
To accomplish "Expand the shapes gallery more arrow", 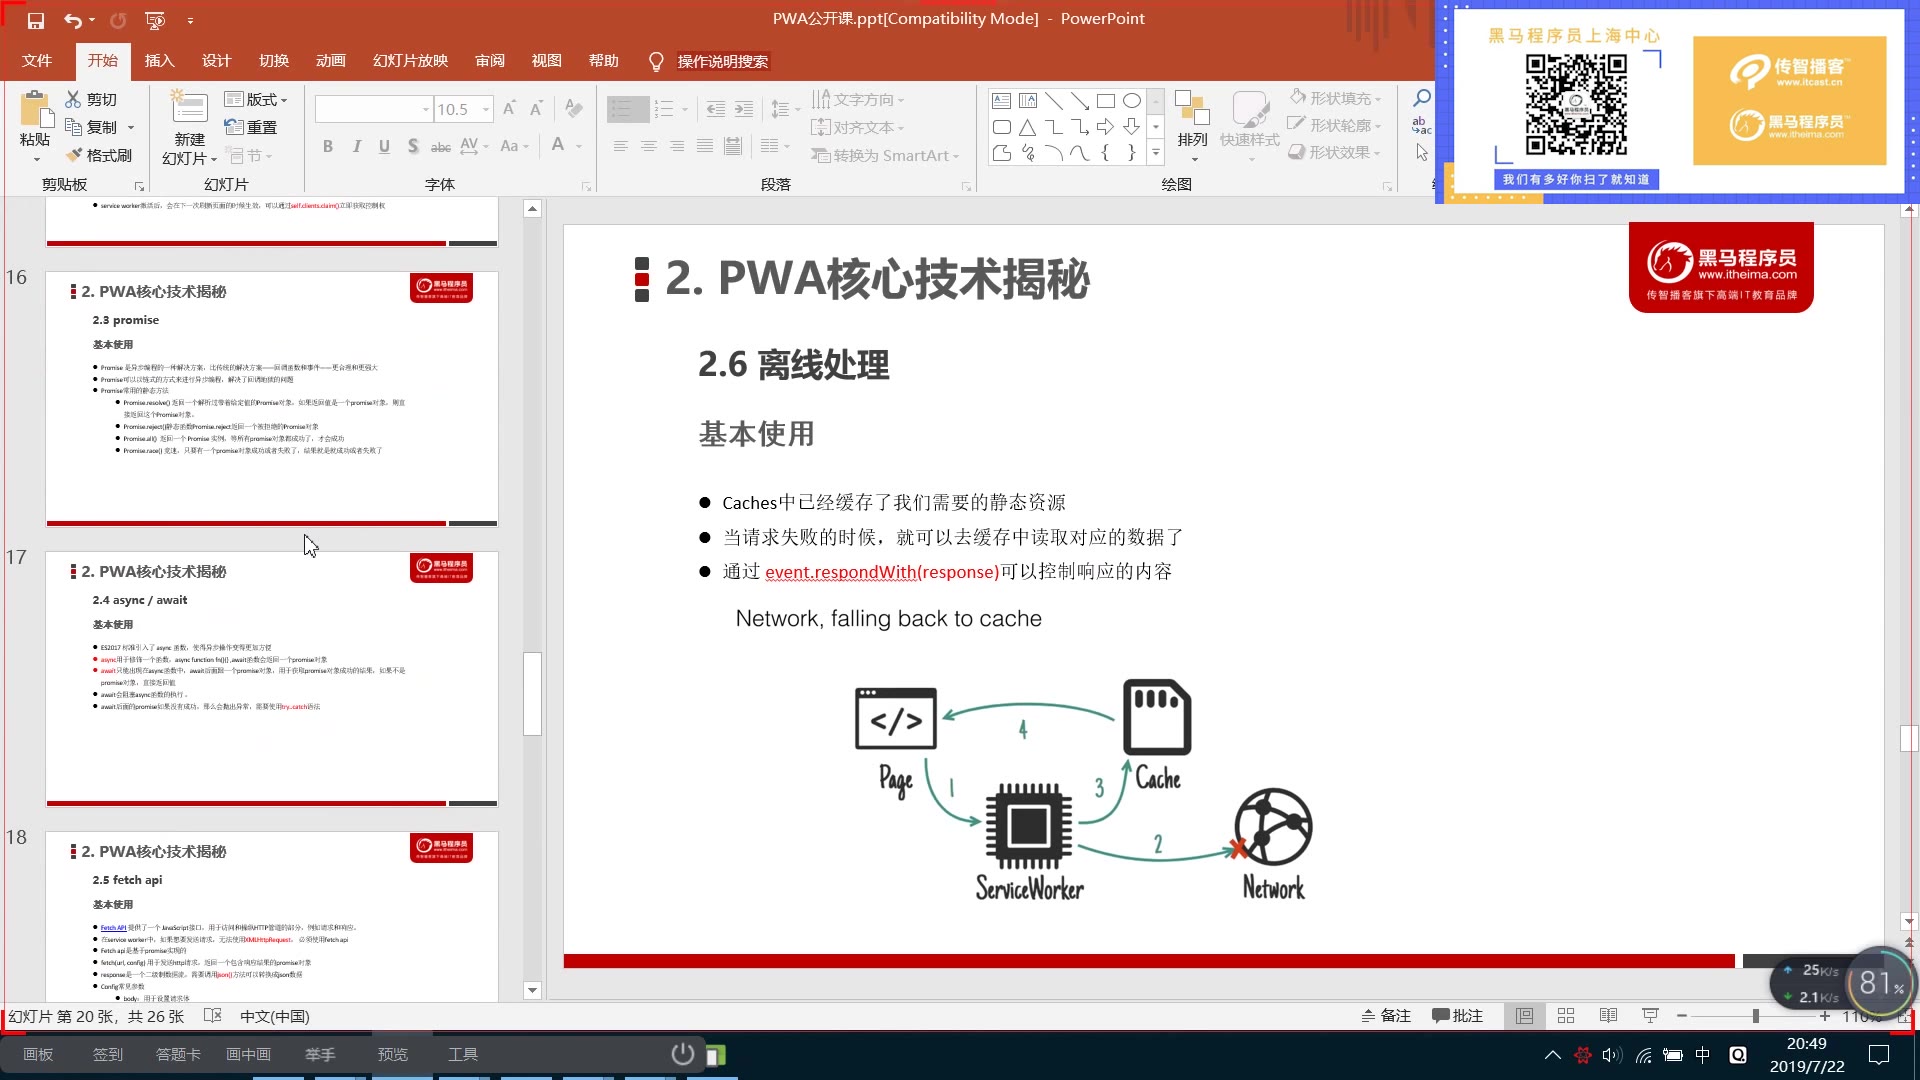I will coord(1156,153).
